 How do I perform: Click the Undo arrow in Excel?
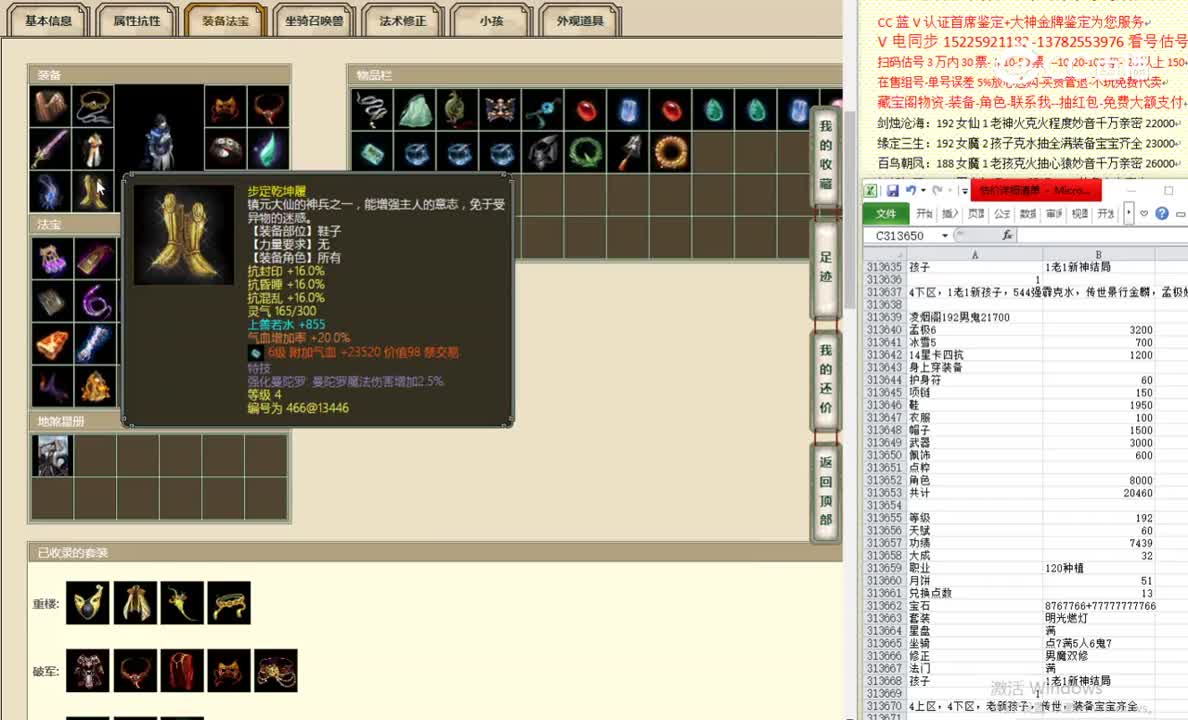910,190
